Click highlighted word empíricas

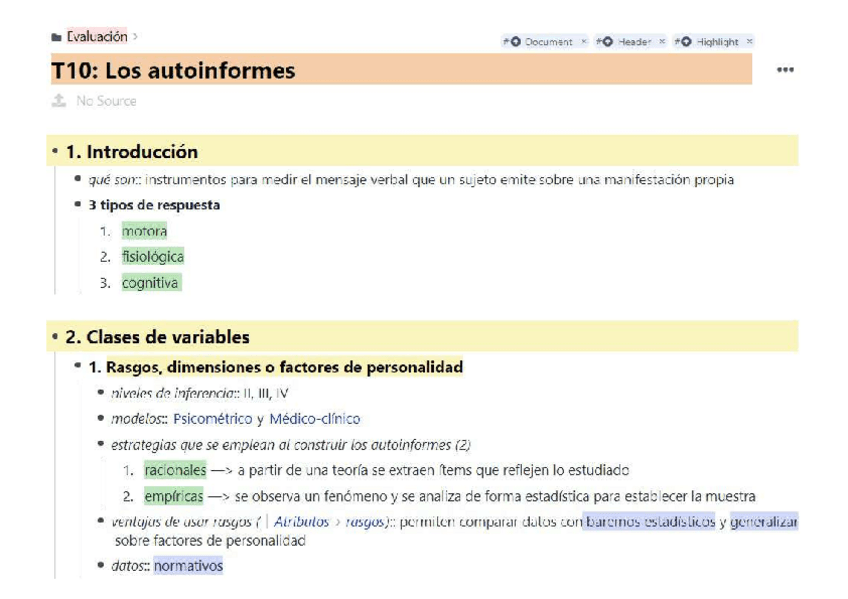174,496
